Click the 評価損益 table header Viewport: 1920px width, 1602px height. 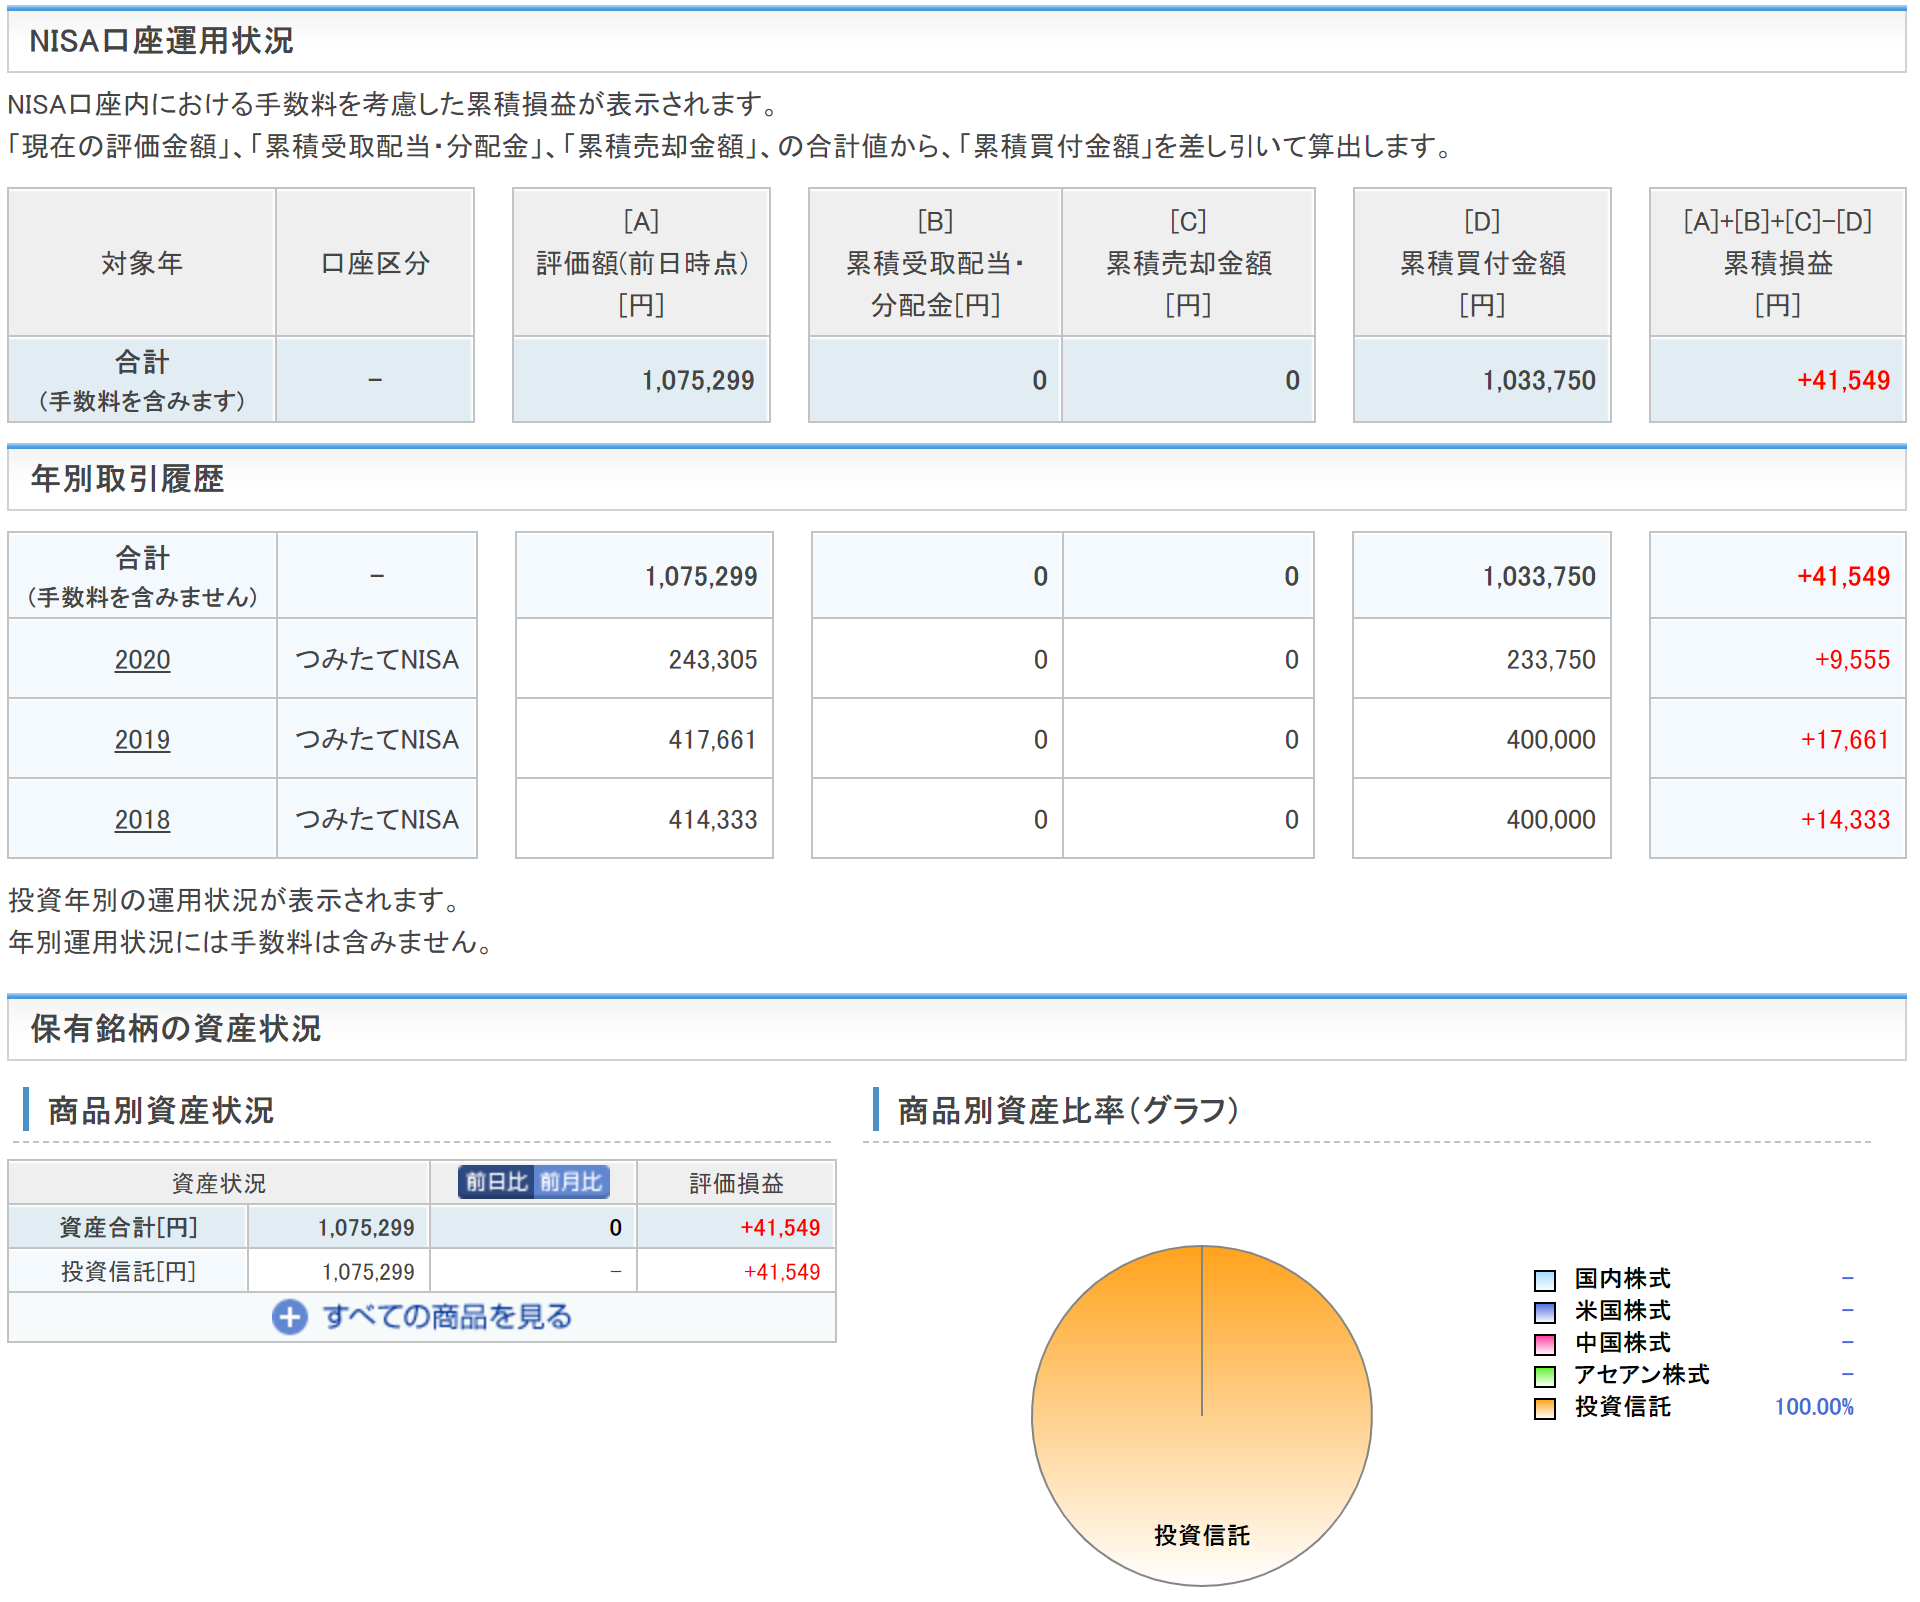click(x=736, y=1183)
